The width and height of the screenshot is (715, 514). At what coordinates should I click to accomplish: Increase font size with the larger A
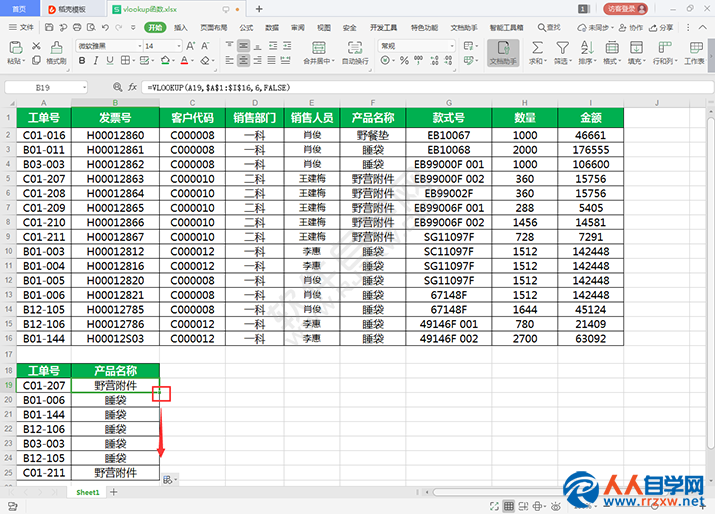click(191, 46)
